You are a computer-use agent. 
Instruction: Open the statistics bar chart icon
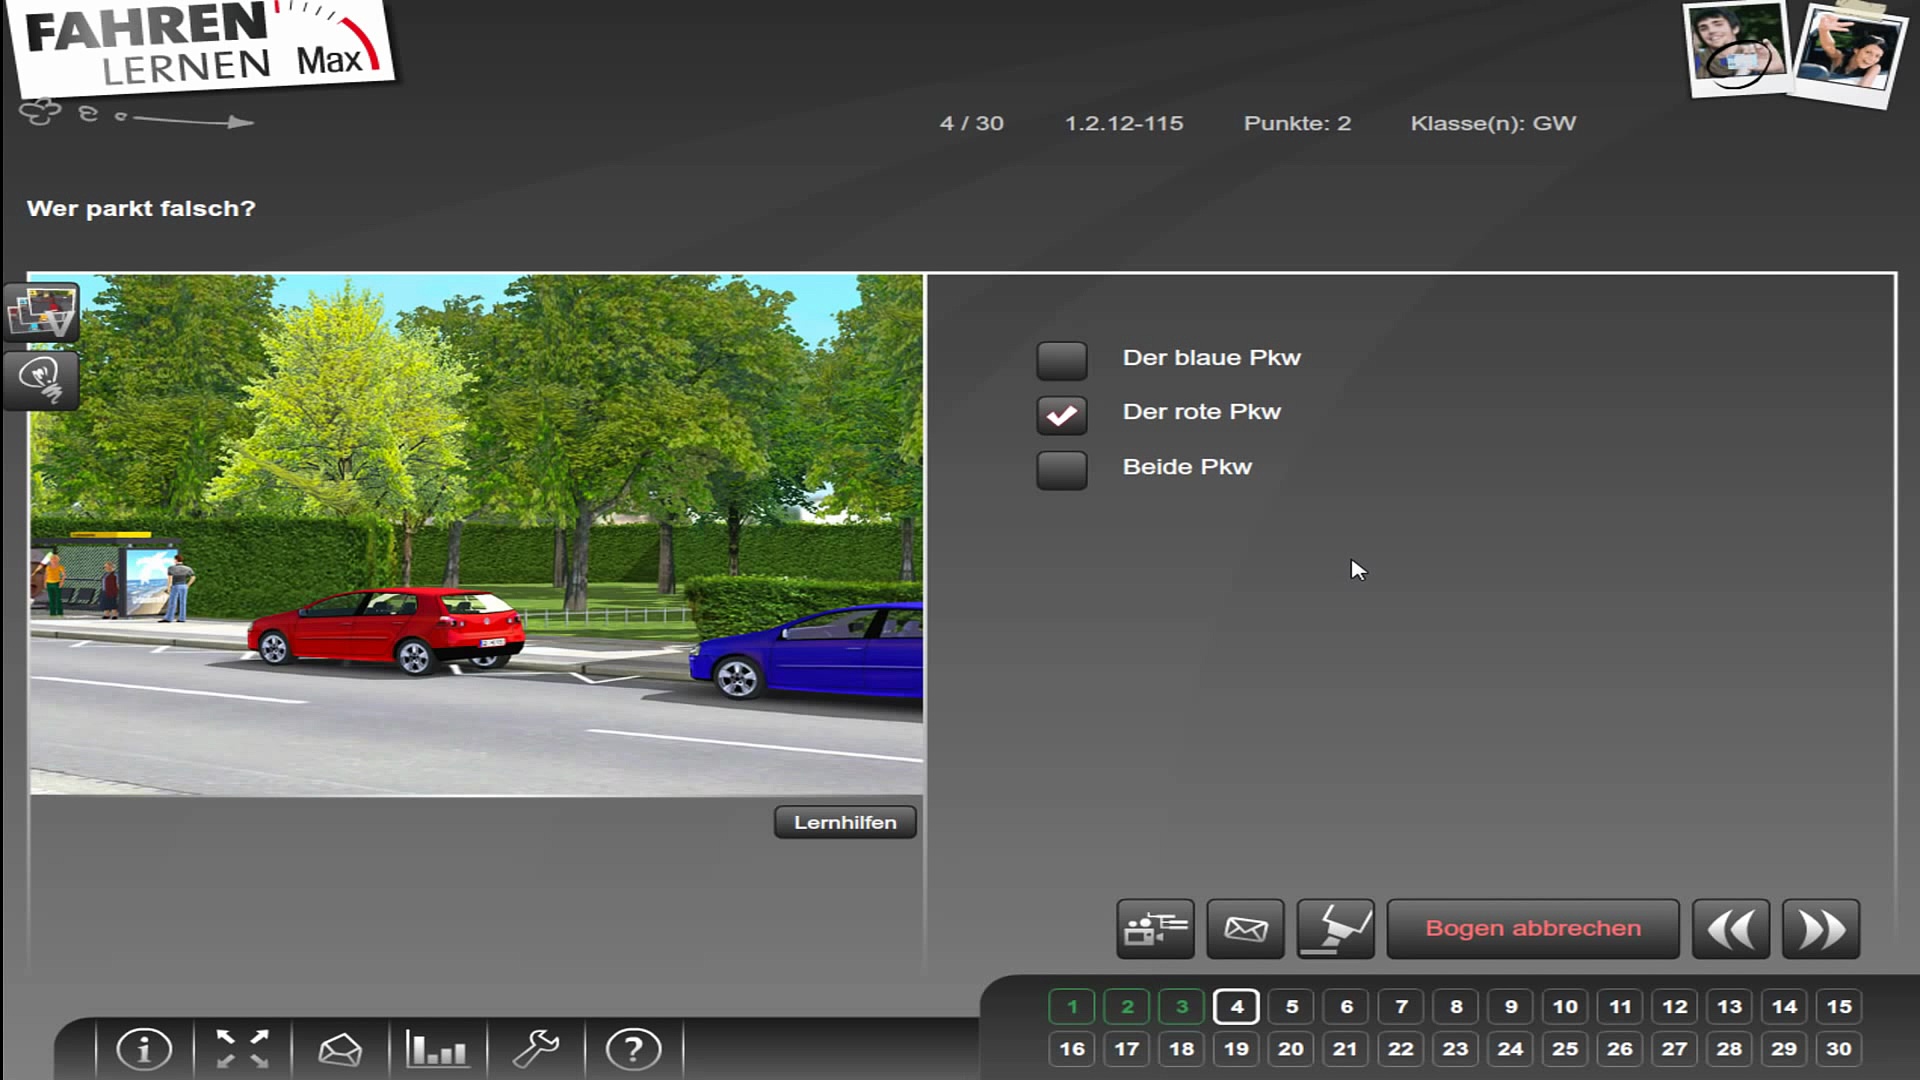click(436, 1049)
